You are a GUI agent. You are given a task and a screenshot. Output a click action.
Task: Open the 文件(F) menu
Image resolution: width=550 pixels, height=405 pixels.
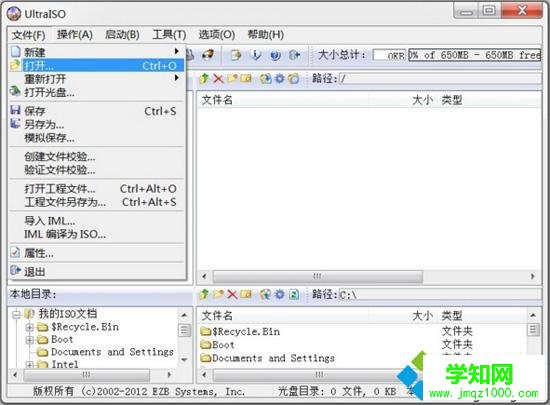(x=29, y=35)
